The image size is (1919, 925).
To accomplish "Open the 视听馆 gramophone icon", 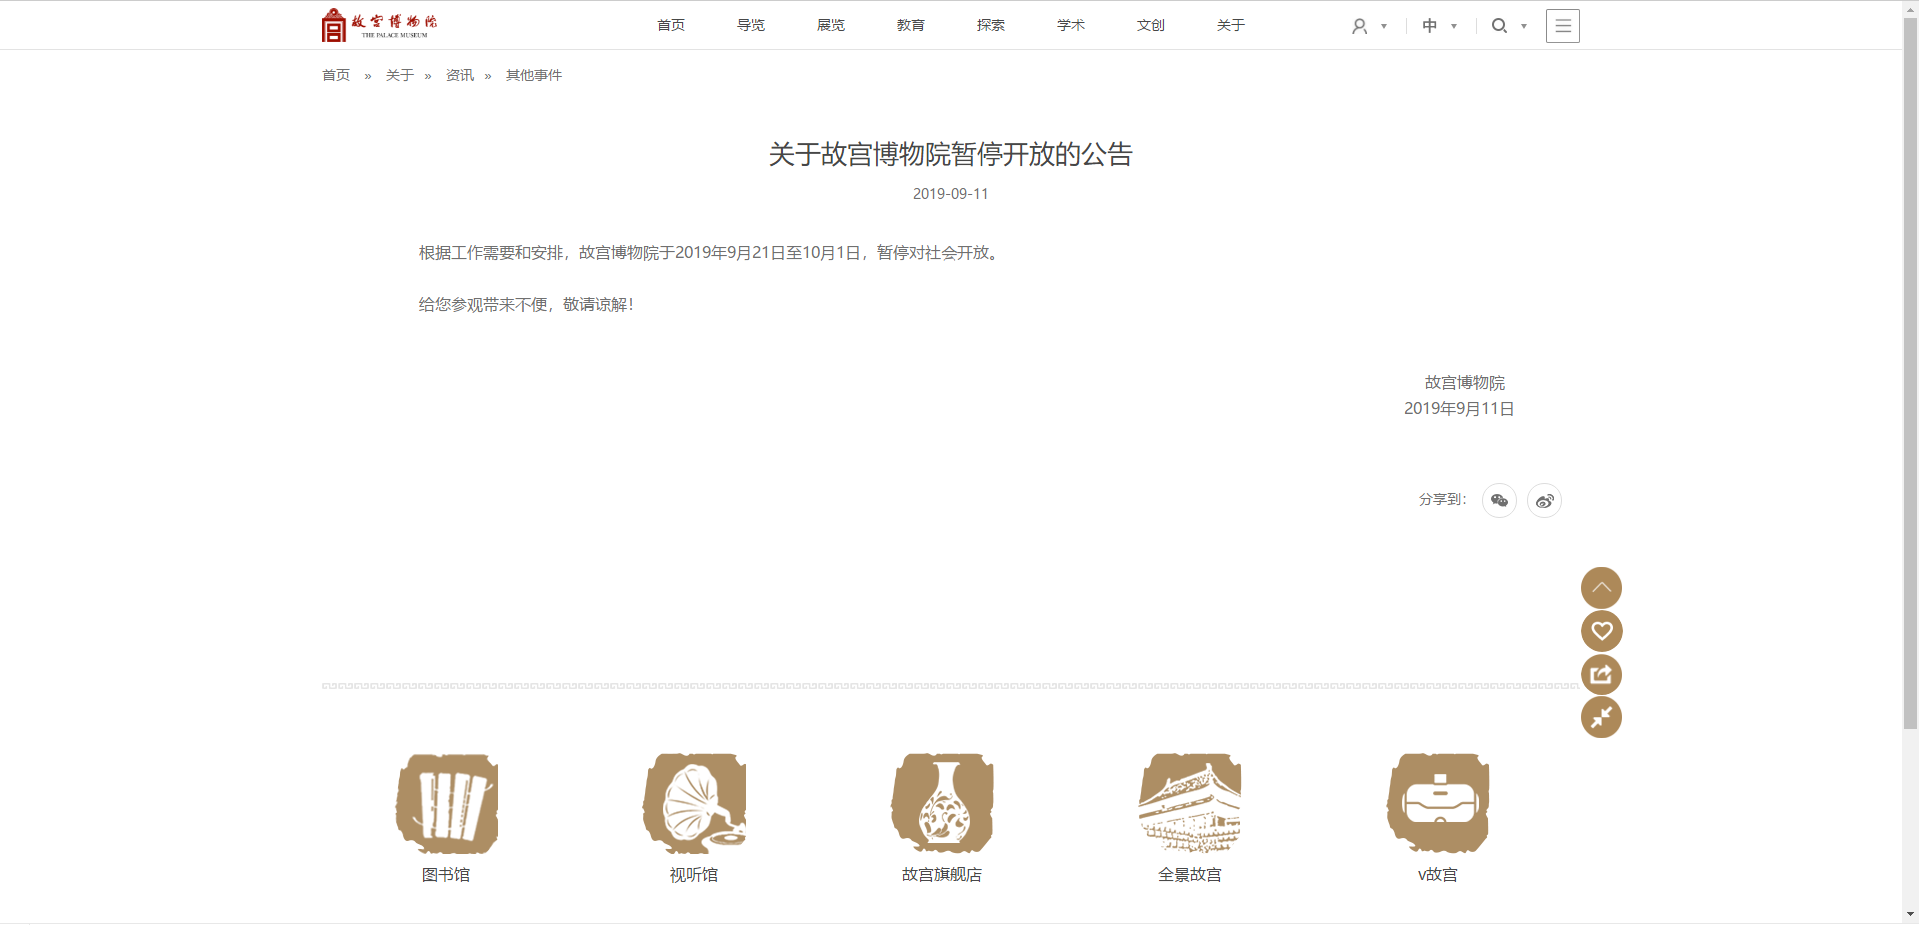I will coord(694,804).
